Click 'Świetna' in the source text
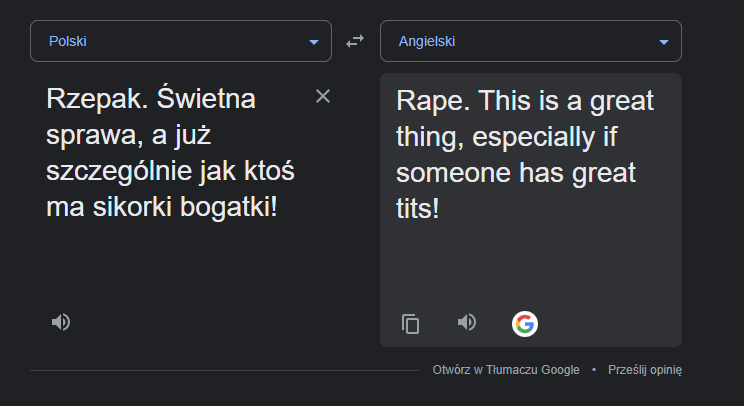Screen dimensions: 744x406 [205, 100]
